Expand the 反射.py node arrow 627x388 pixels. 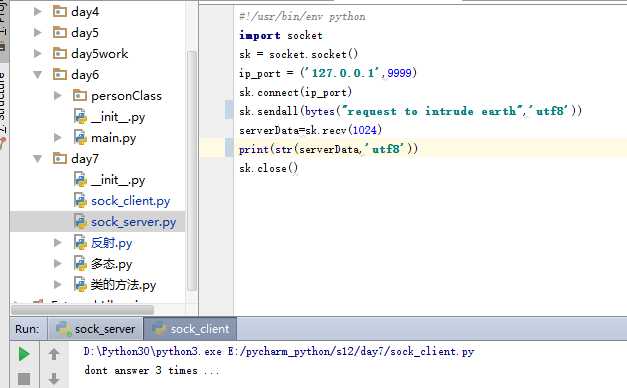(x=58, y=242)
